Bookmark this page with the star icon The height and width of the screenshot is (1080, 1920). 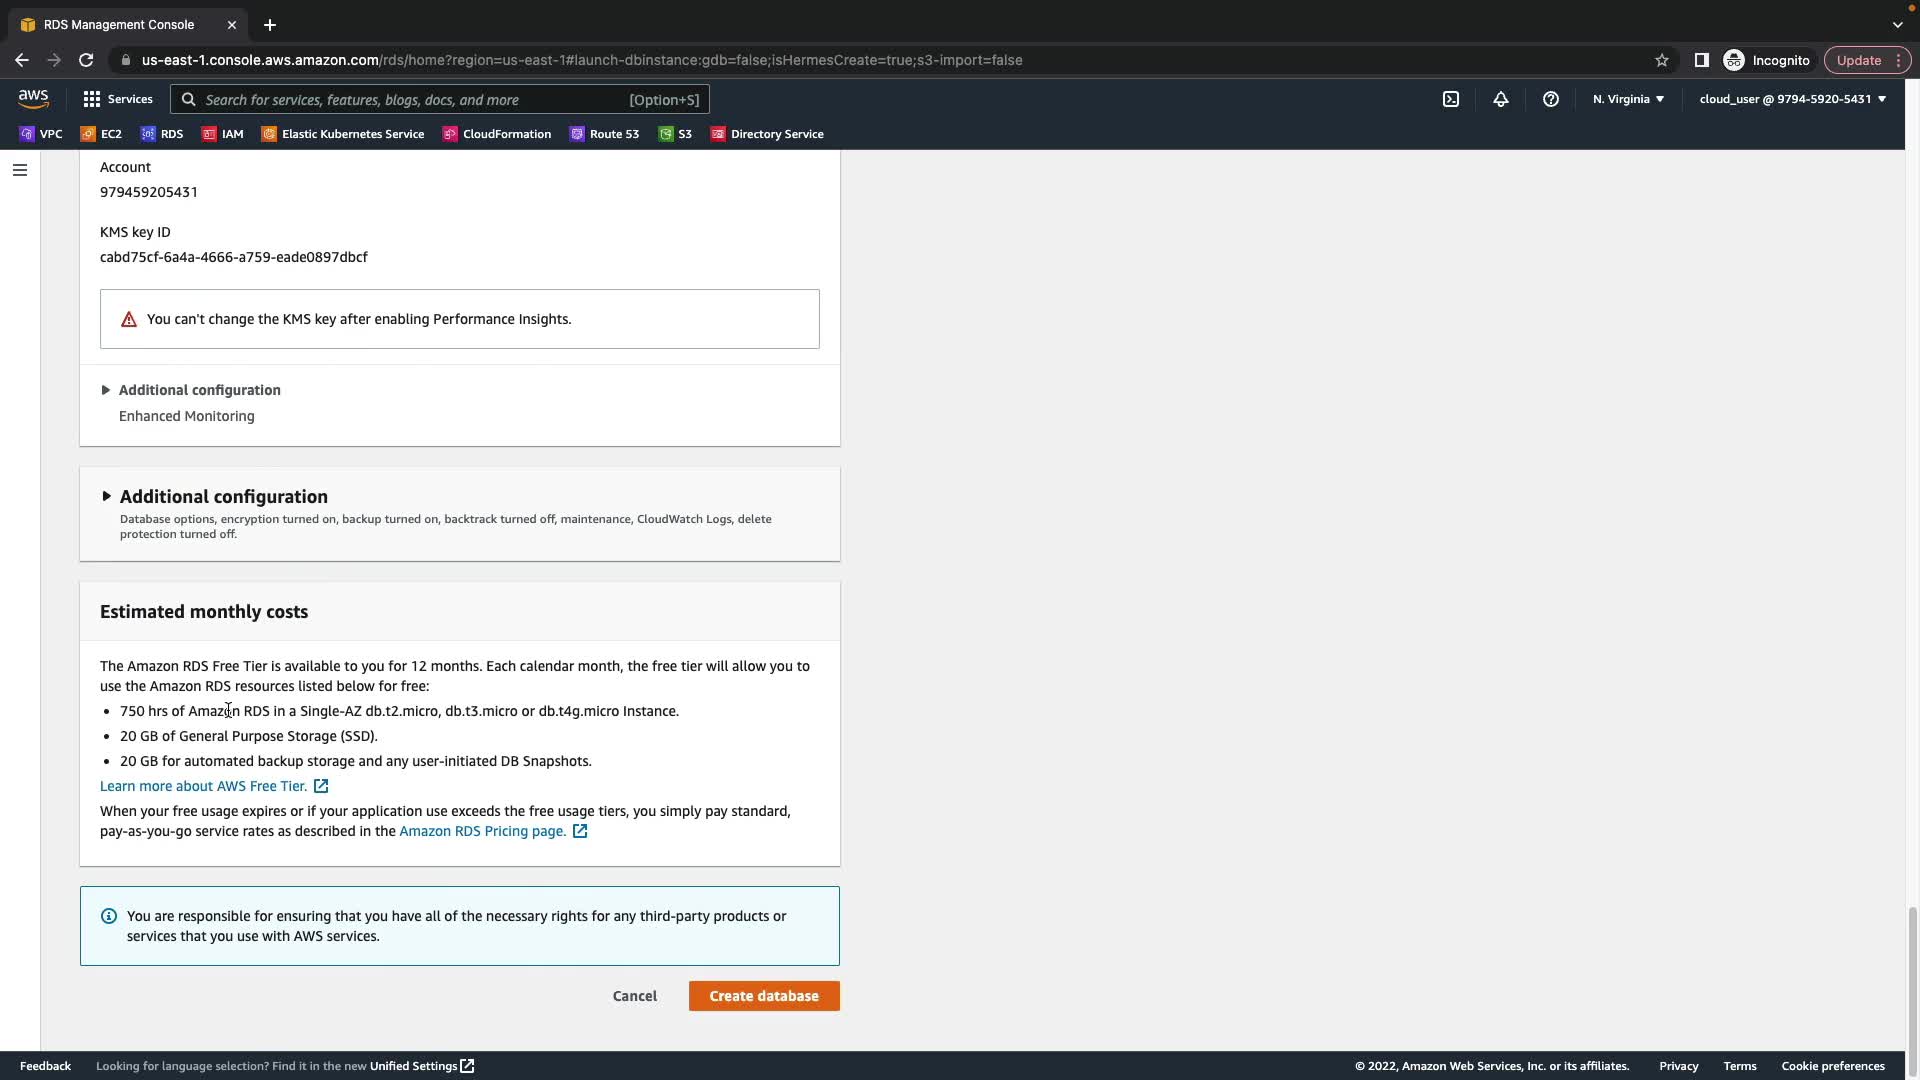(x=1661, y=60)
